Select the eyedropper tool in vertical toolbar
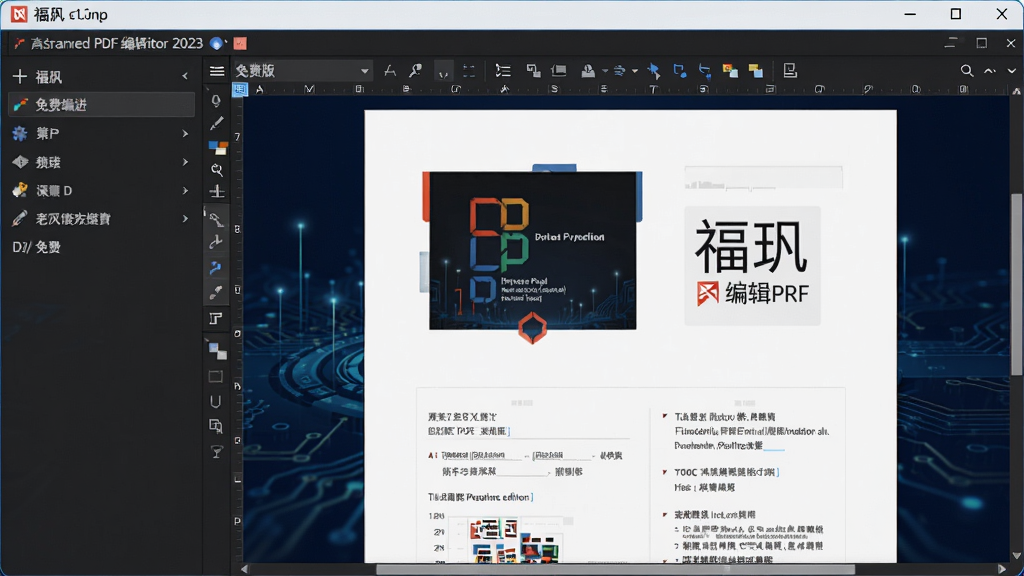 216,293
